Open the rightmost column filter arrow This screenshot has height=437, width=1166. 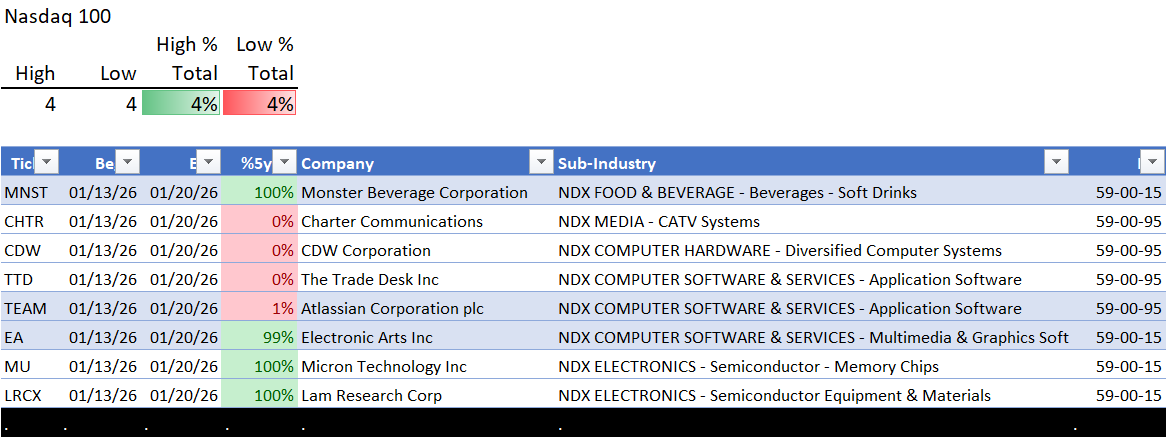(1153, 163)
